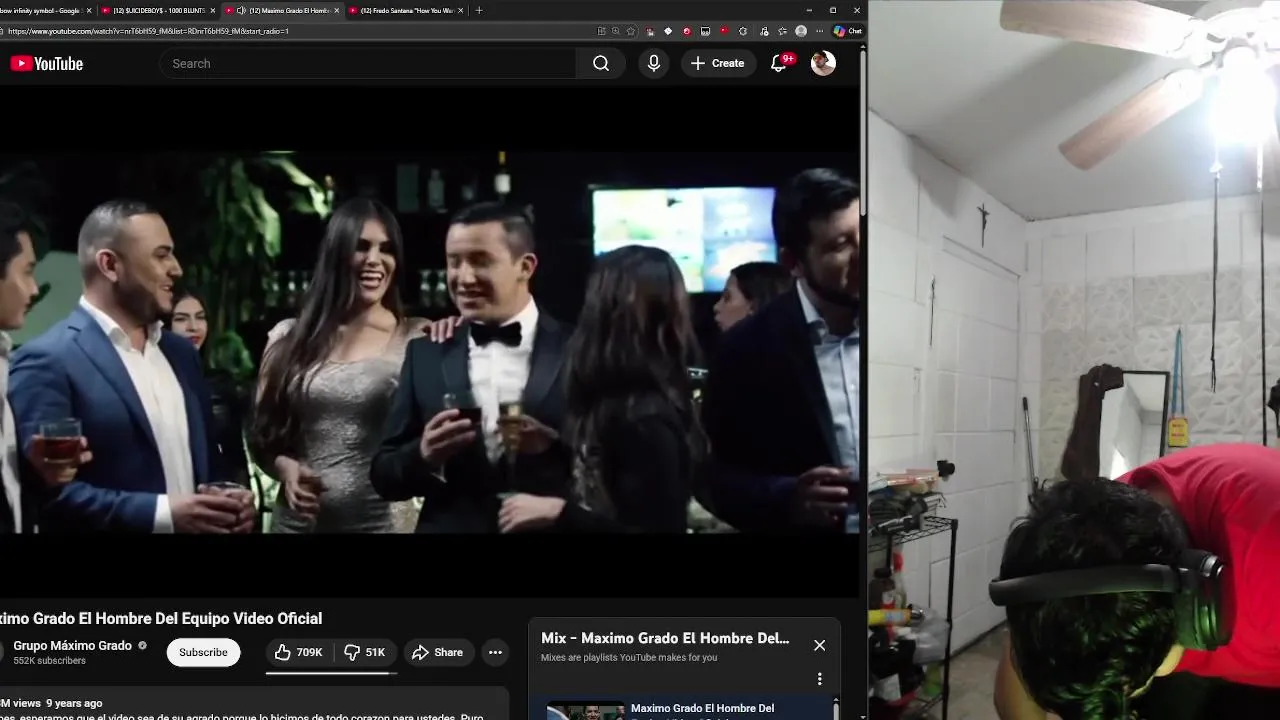
Task: Open the Favorites list icon
Action: [782, 31]
